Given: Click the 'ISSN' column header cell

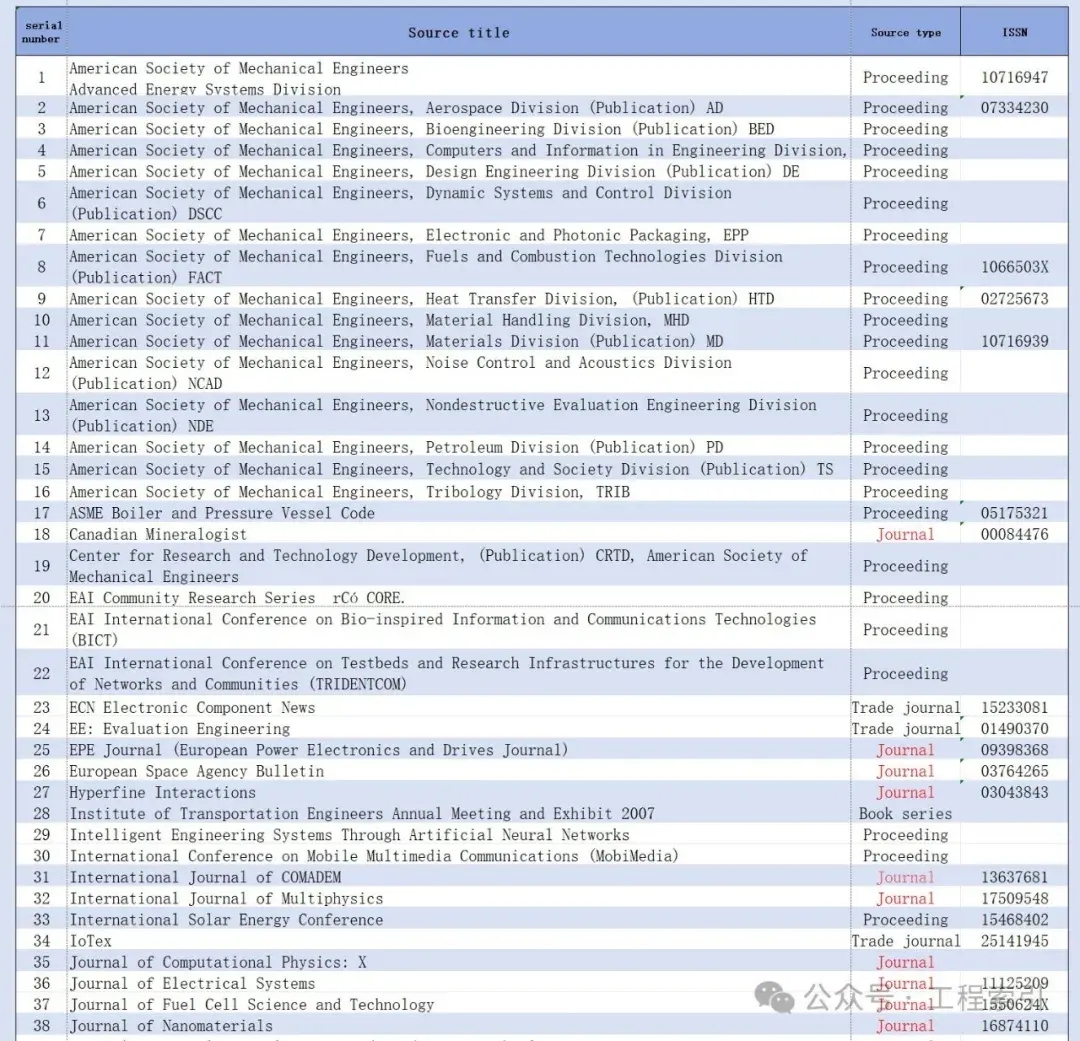Looking at the screenshot, I should pyautogui.click(x=1014, y=32).
